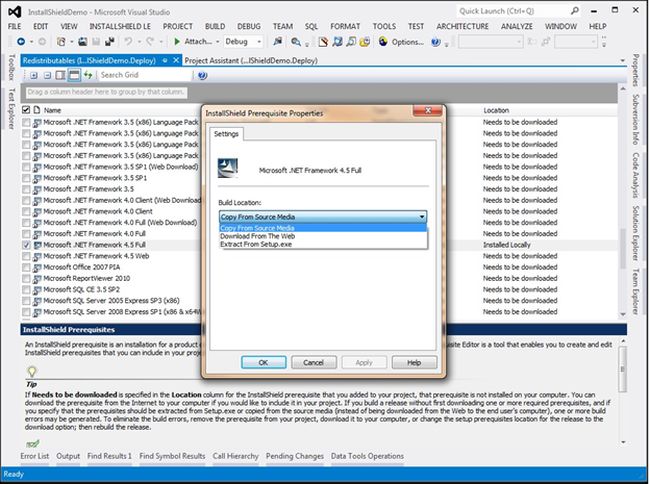650x484 pixels.
Task: Open the Navigate Backward history dropdown arrow
Action: (31, 42)
